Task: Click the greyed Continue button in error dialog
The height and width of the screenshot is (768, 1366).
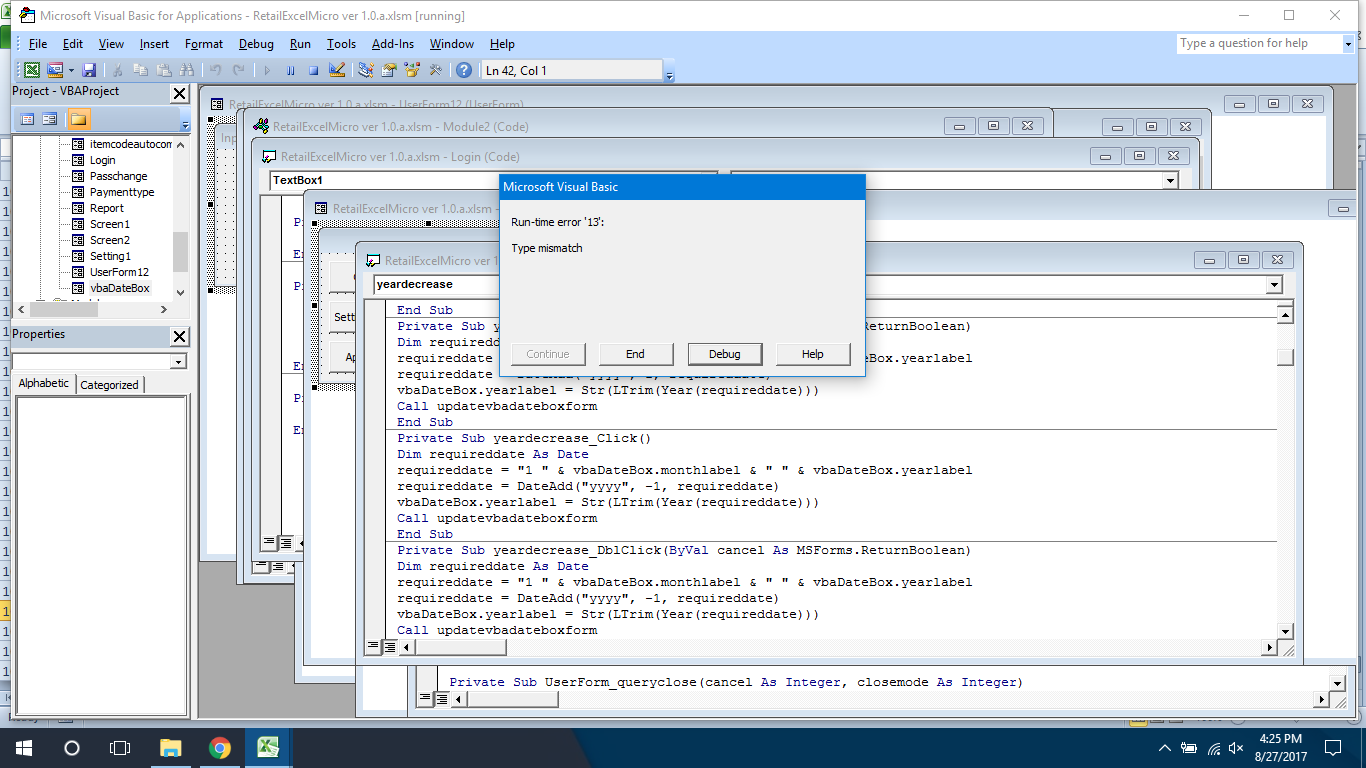Action: (x=548, y=354)
